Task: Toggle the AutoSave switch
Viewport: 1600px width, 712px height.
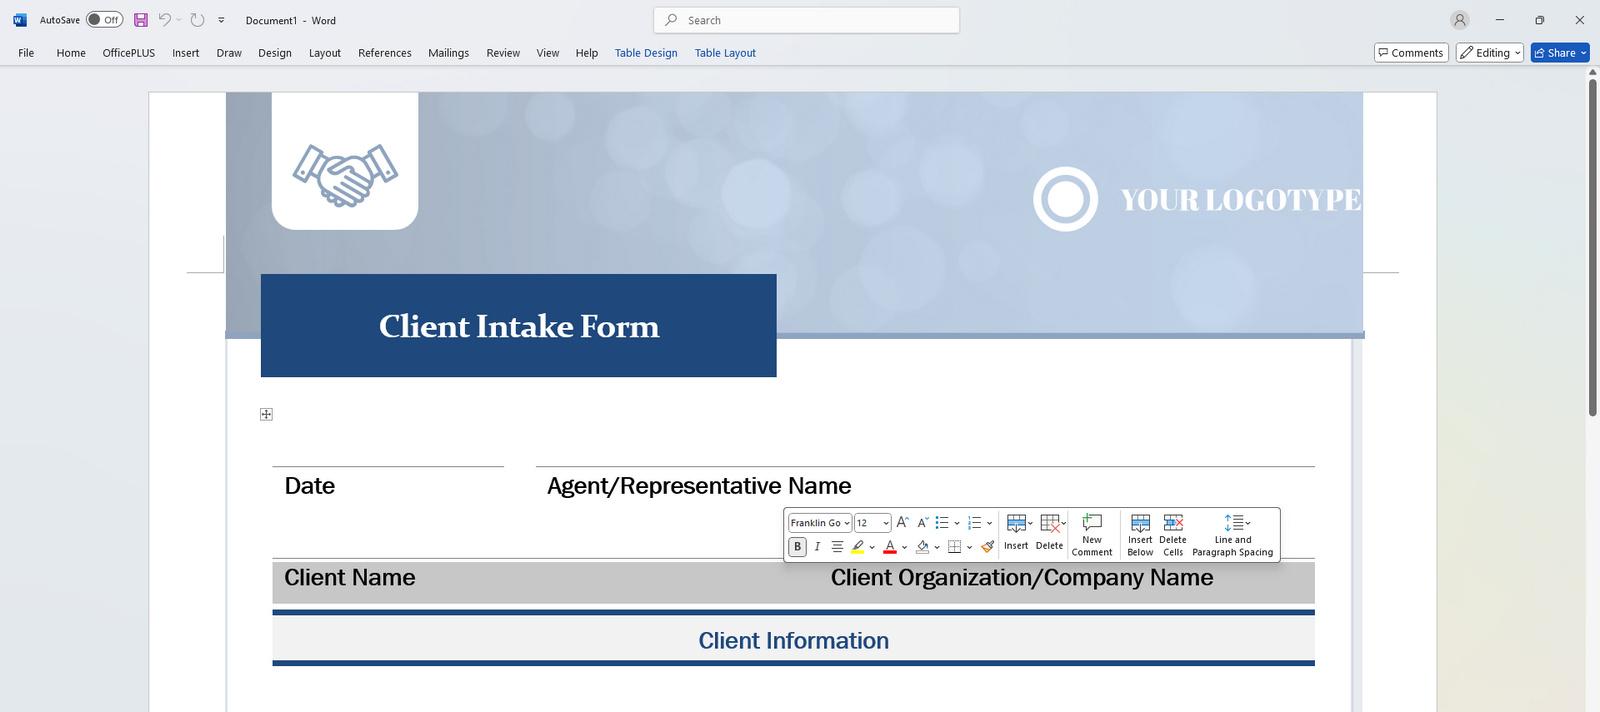Action: (104, 20)
